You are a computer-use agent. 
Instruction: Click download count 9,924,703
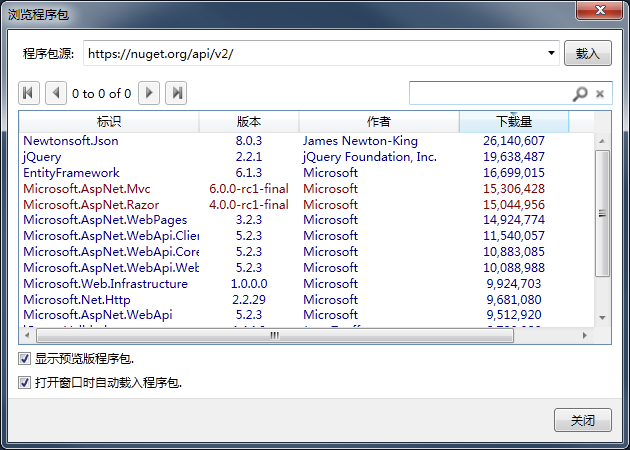point(514,284)
